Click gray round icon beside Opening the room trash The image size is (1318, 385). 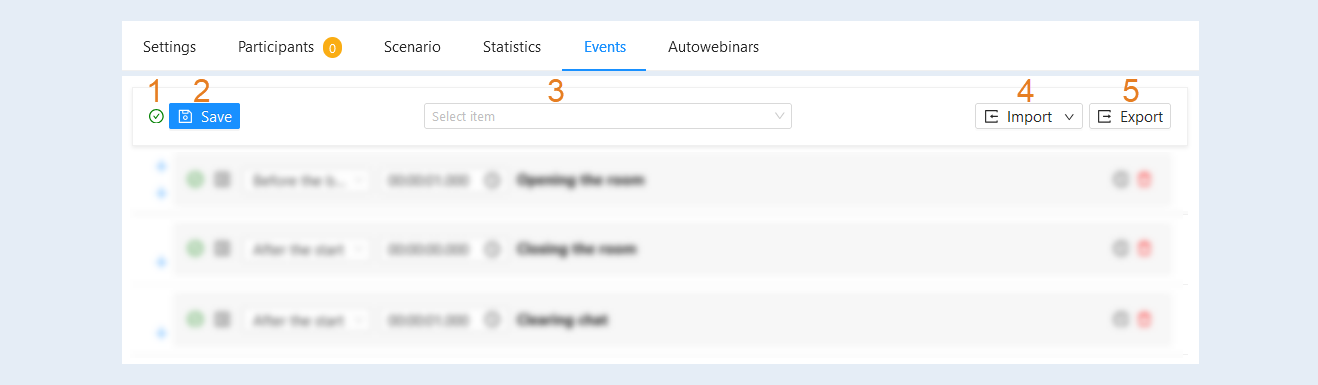[x=1121, y=180]
